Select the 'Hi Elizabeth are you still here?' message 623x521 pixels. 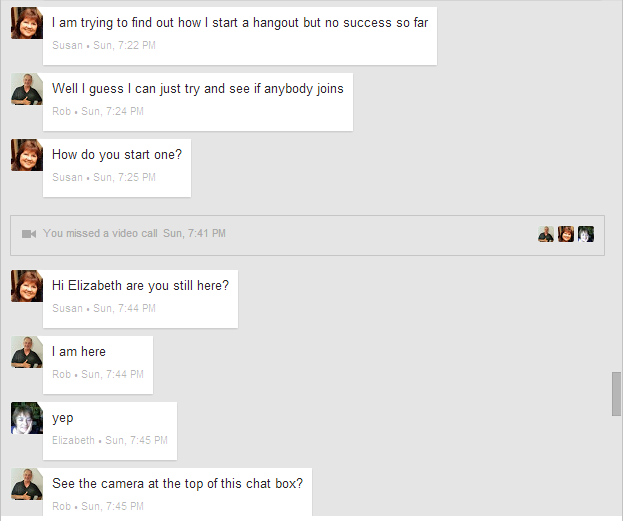point(141,285)
